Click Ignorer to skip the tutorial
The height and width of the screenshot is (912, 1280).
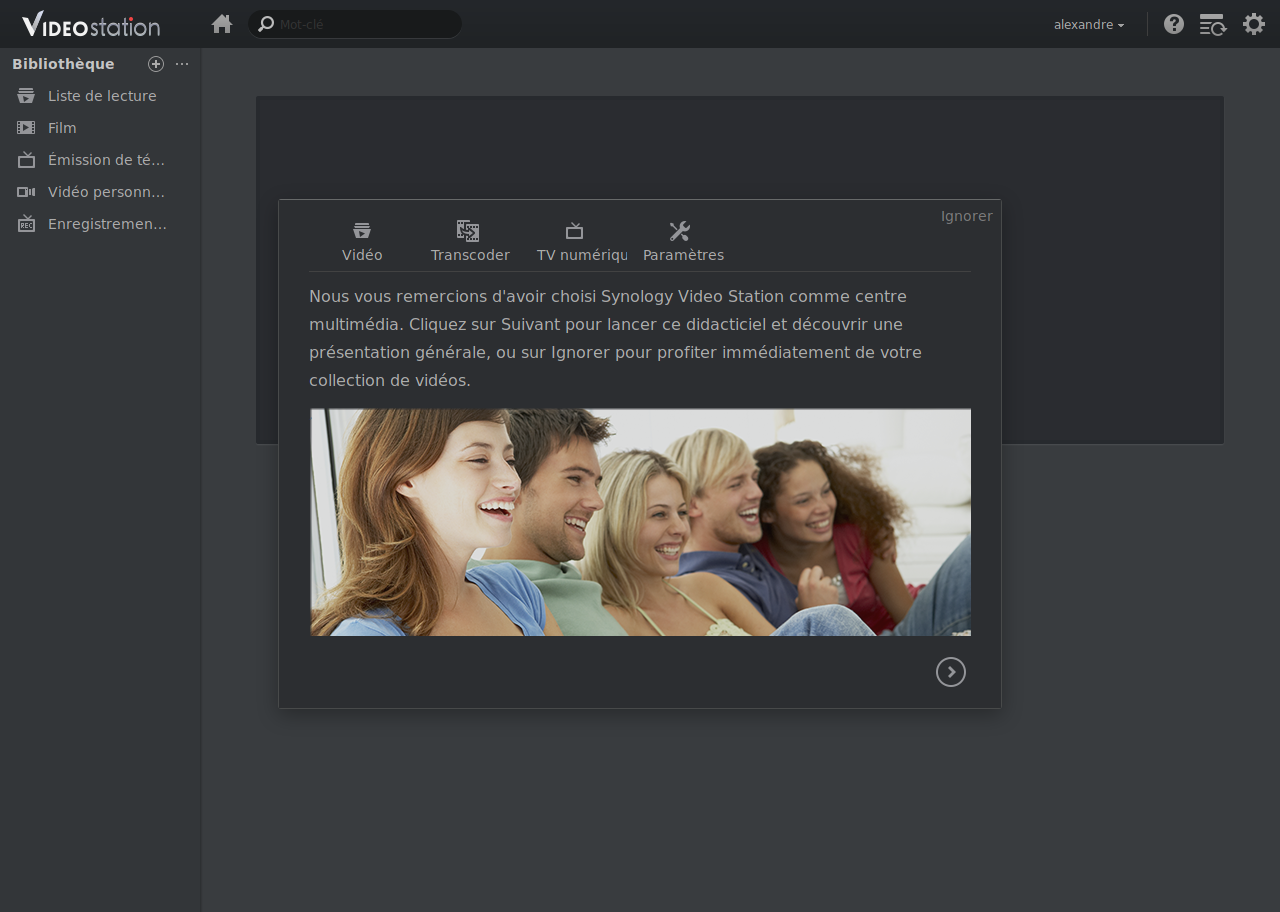point(966,216)
